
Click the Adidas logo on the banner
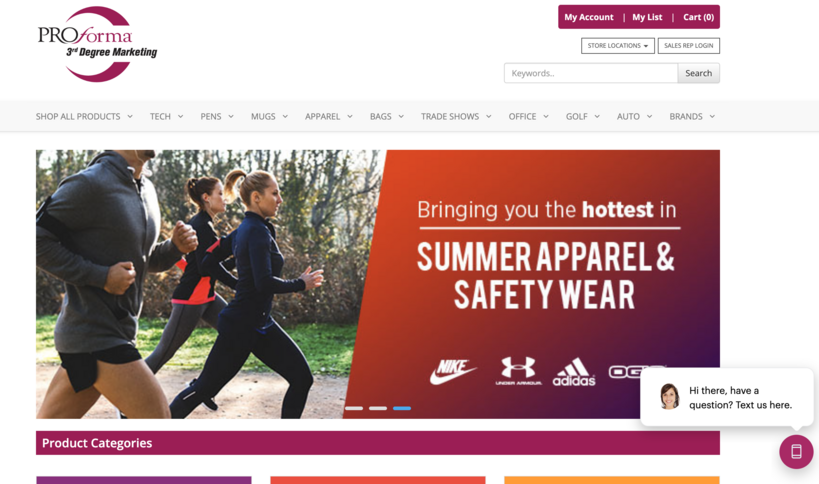(574, 372)
